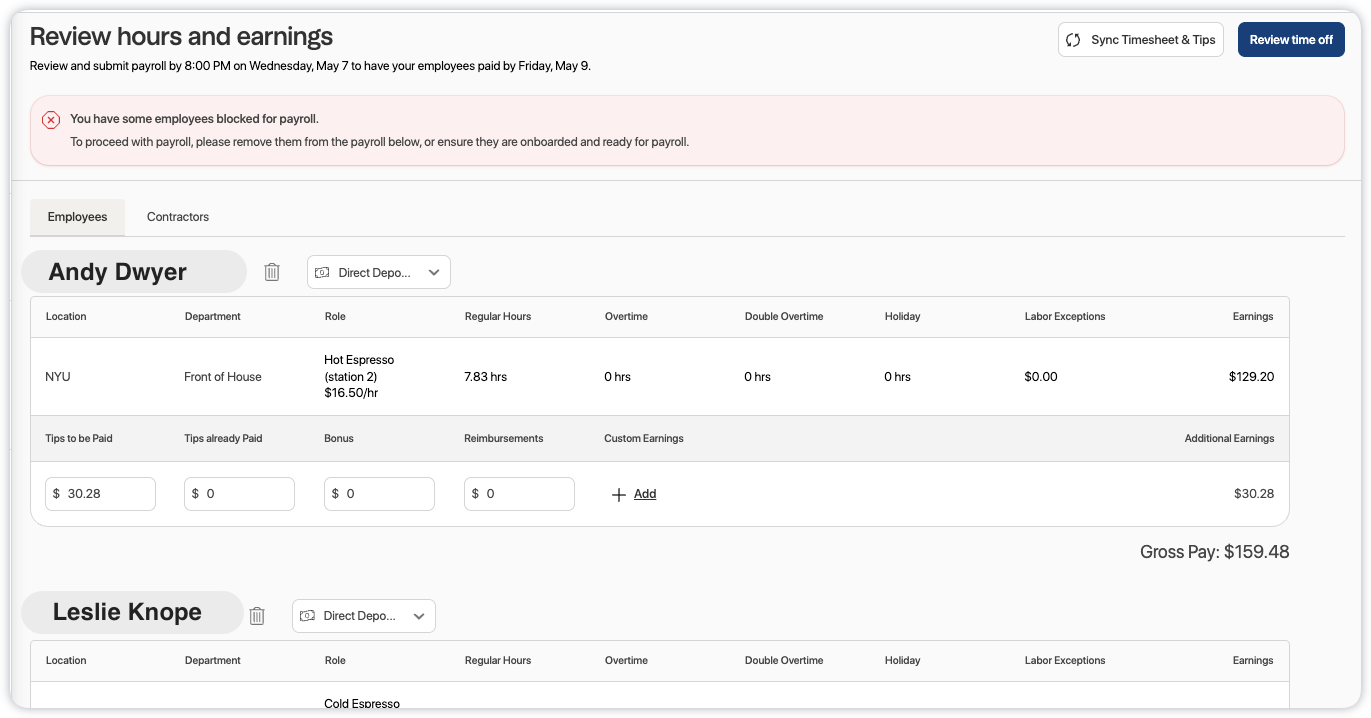Switch to the Contractors tab

tap(178, 217)
